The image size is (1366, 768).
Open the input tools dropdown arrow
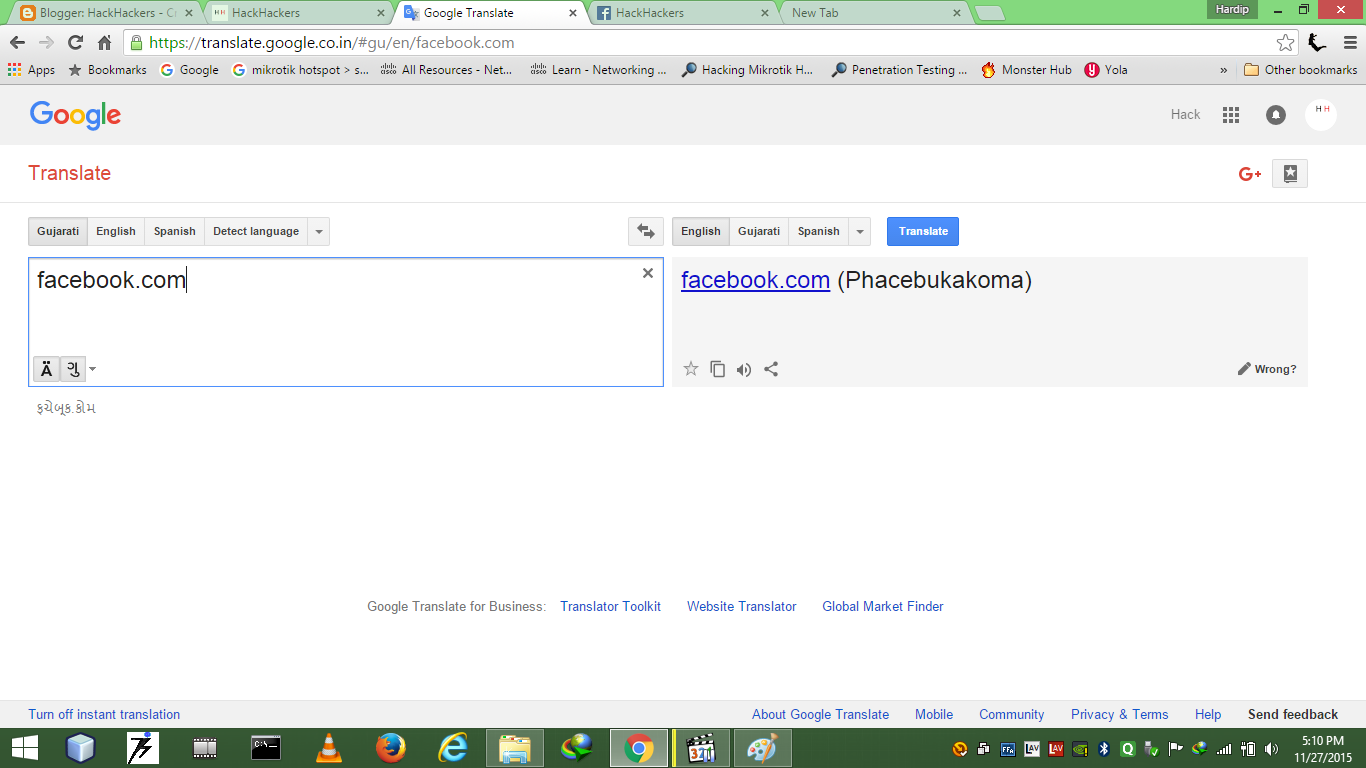click(93, 369)
